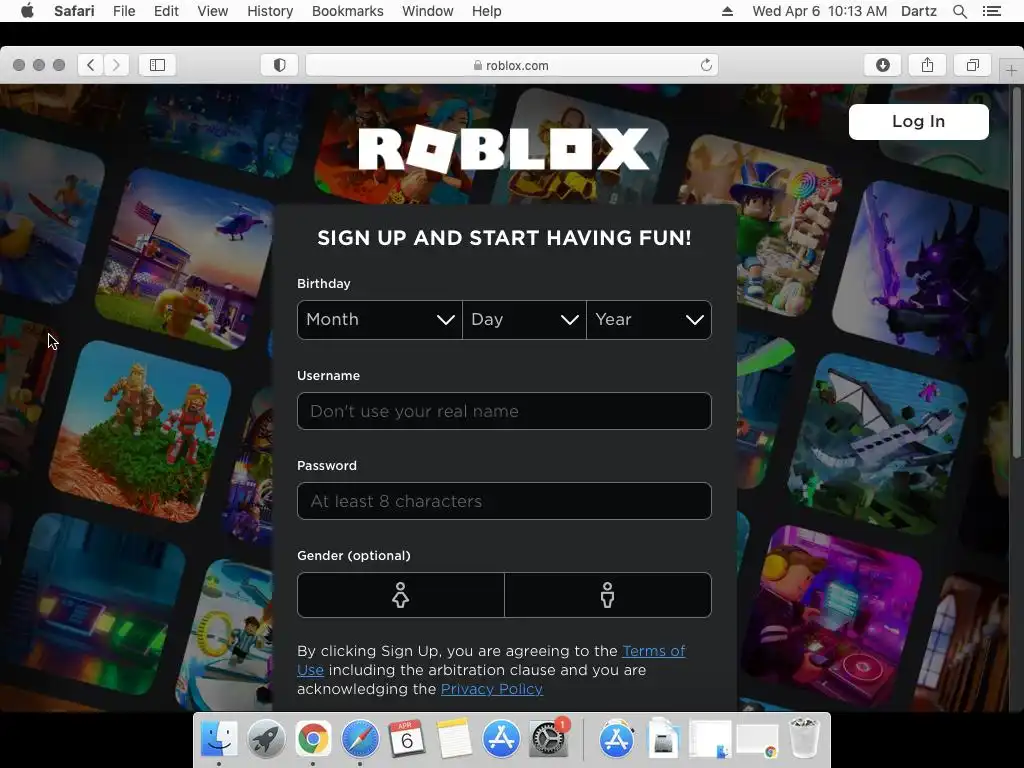Screen dimensions: 1024x768
Task: Expand the Year birthday dropdown
Action: [649, 319]
